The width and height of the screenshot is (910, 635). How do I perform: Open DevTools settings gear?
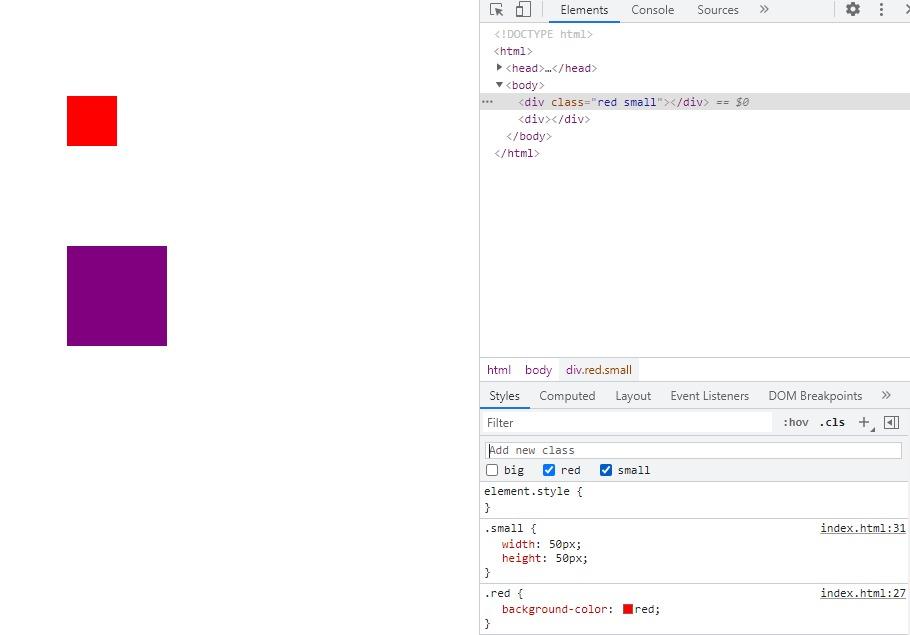pyautogui.click(x=853, y=9)
